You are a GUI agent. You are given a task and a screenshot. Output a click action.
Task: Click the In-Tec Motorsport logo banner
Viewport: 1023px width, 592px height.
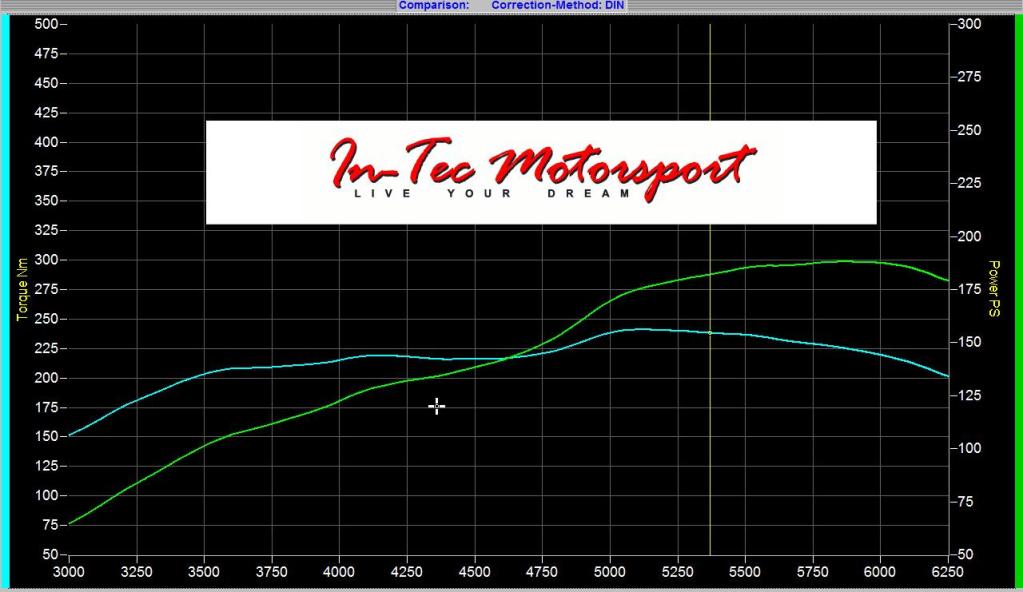[541, 172]
